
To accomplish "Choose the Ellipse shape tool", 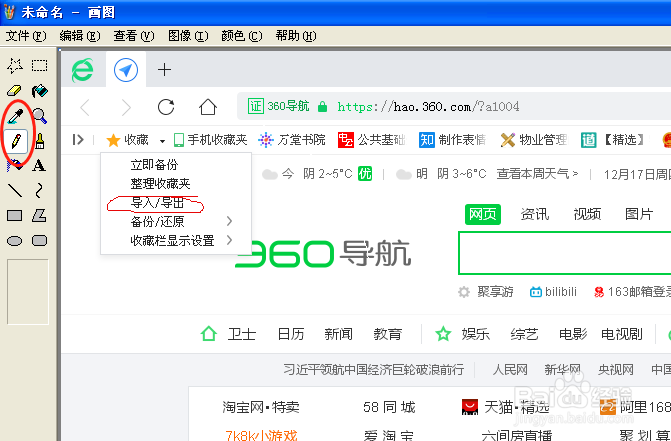I will (15, 241).
